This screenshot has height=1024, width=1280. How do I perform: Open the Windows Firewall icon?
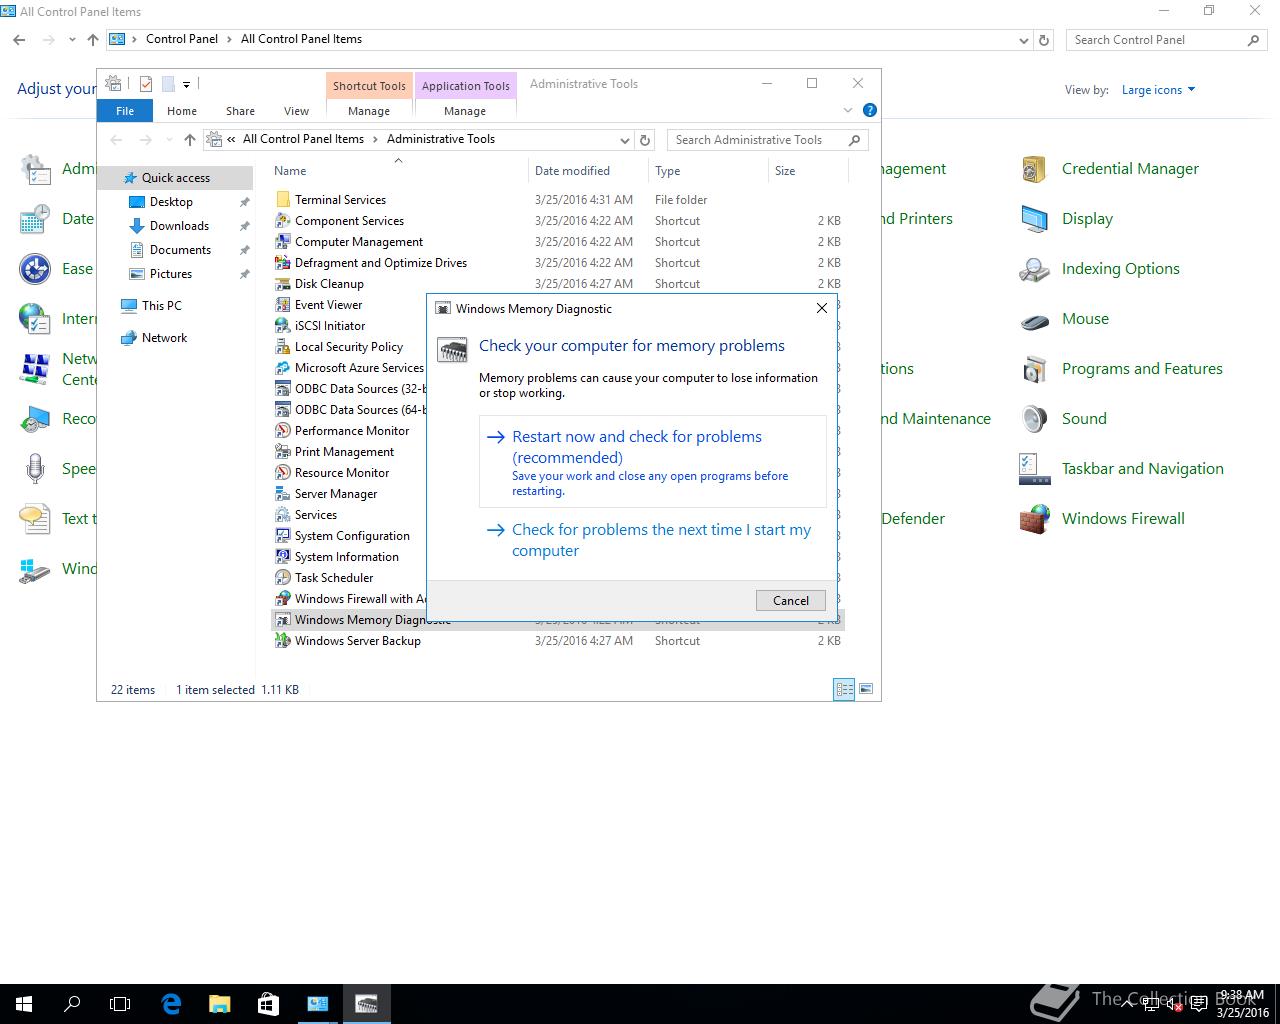click(x=1034, y=519)
